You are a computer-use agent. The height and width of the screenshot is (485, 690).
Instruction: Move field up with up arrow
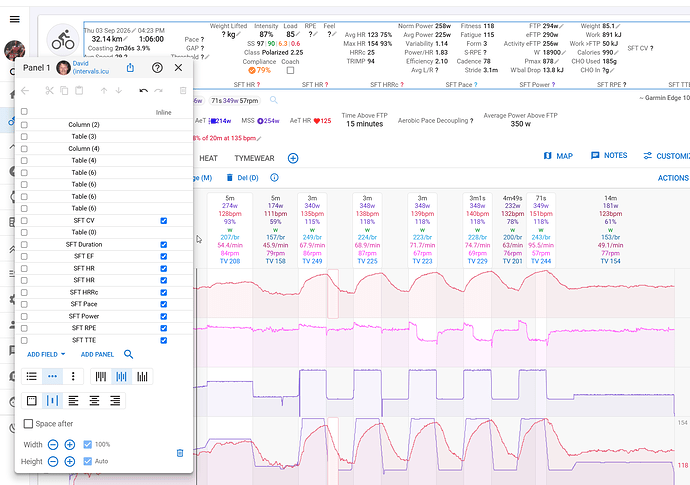point(104,91)
